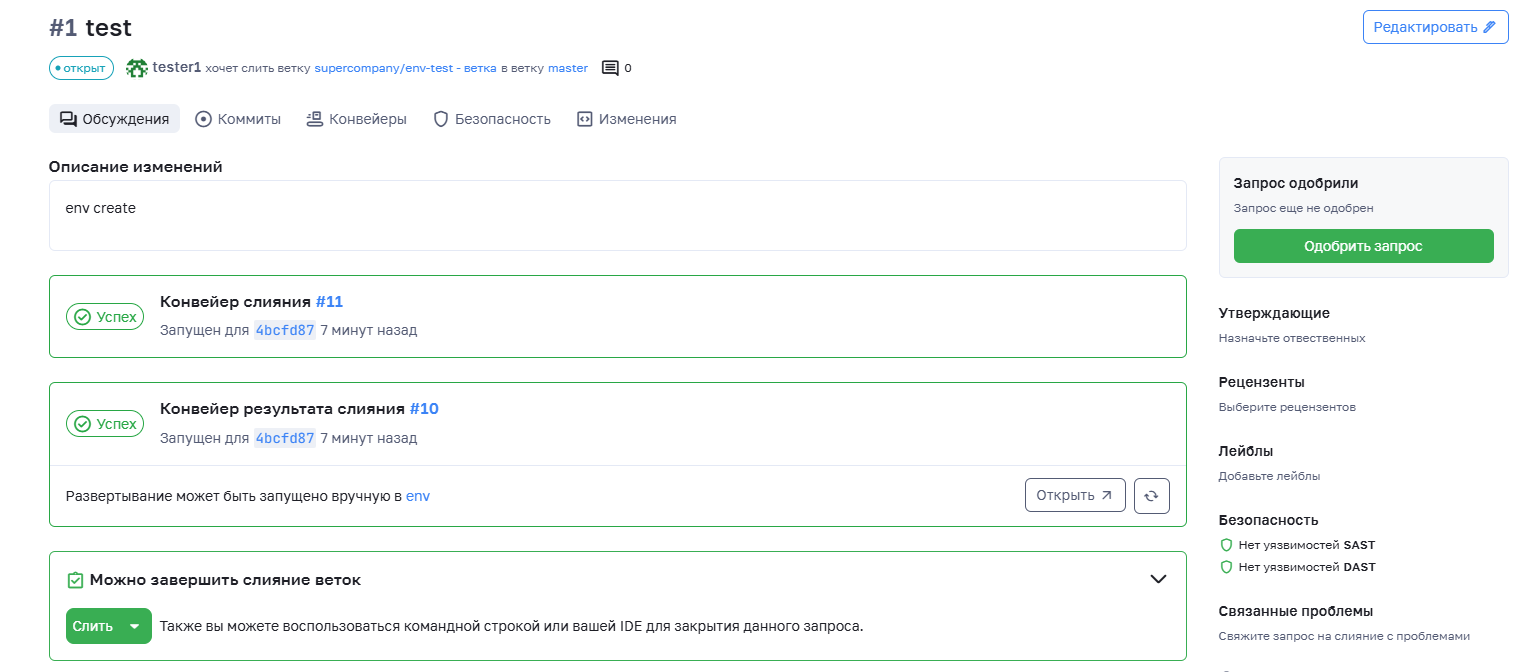
Task: Click tester1's avatar icon
Action: [137, 68]
